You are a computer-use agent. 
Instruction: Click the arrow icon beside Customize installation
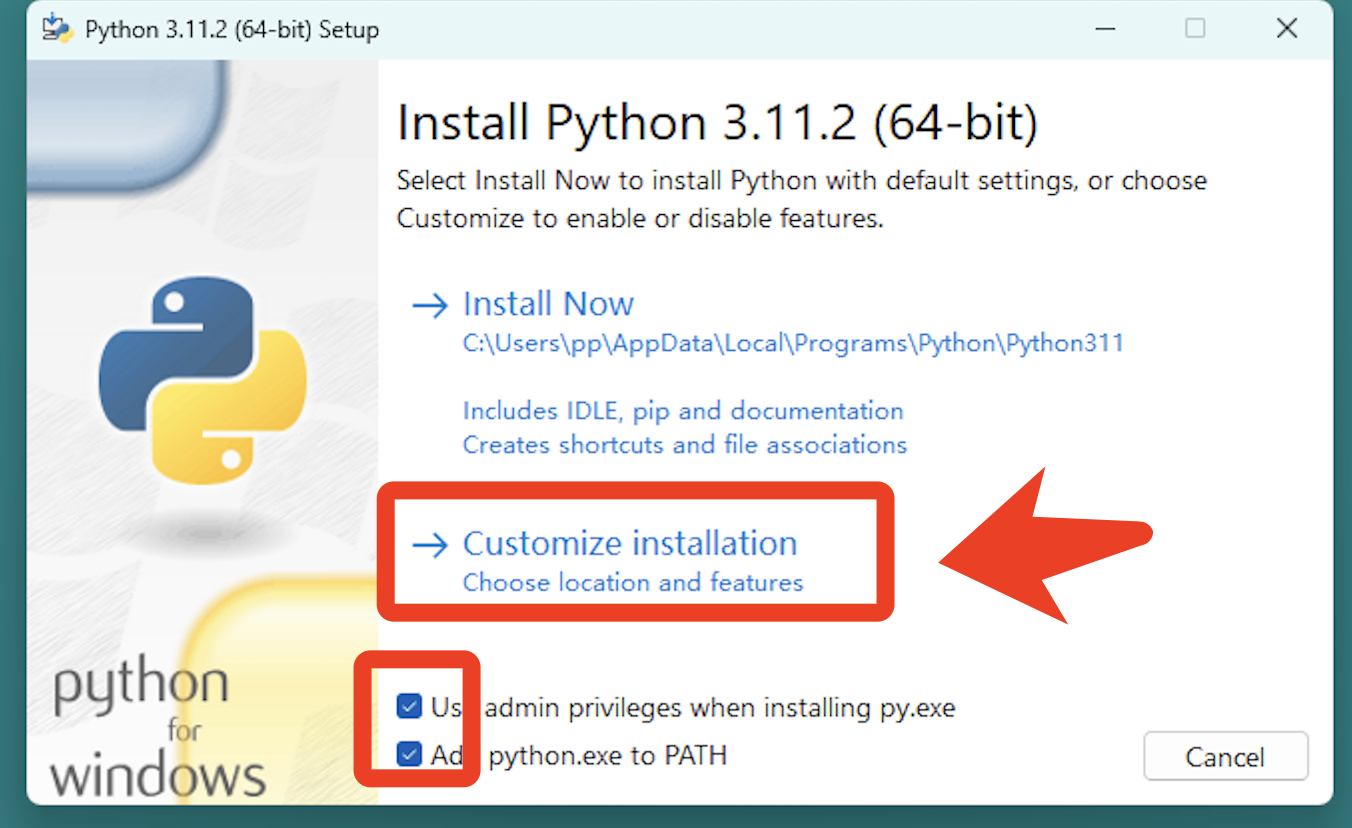point(430,545)
